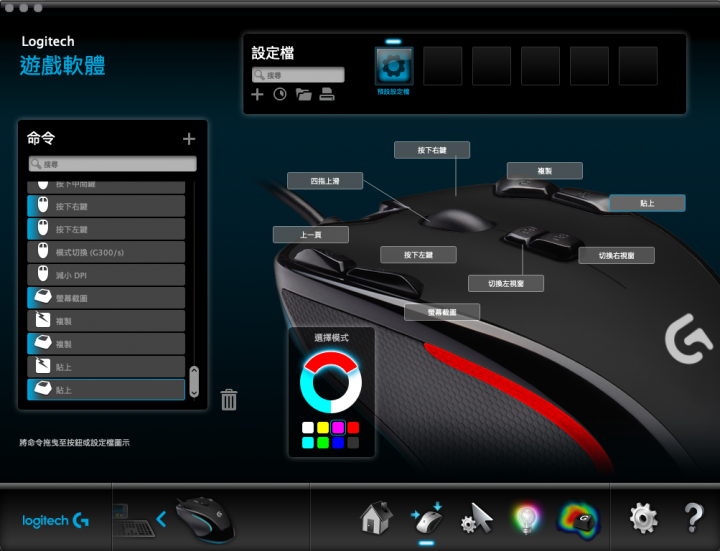720x551 pixels.
Task: Click the 上一頁 button label on mouse
Action: click(x=311, y=235)
